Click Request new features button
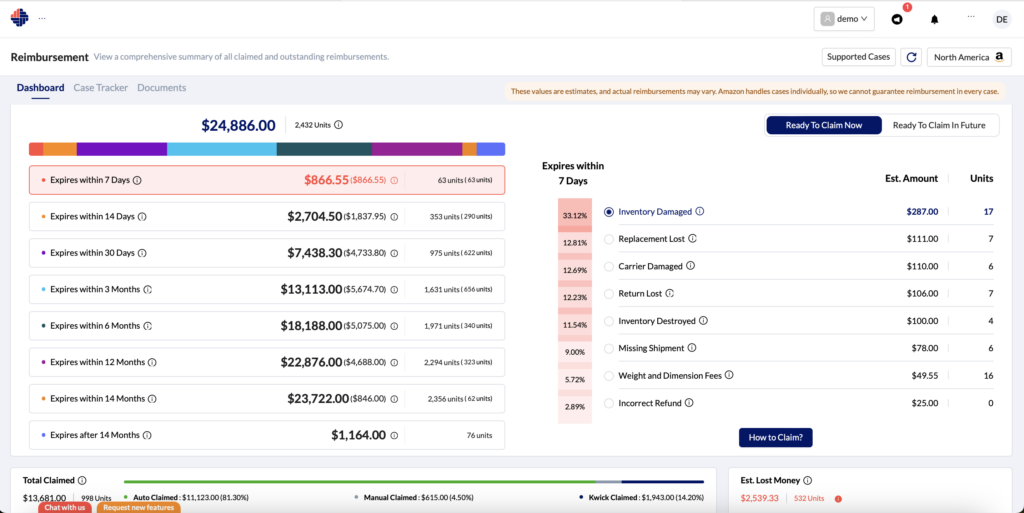Screen dimensions: 1024x513 click(138, 508)
